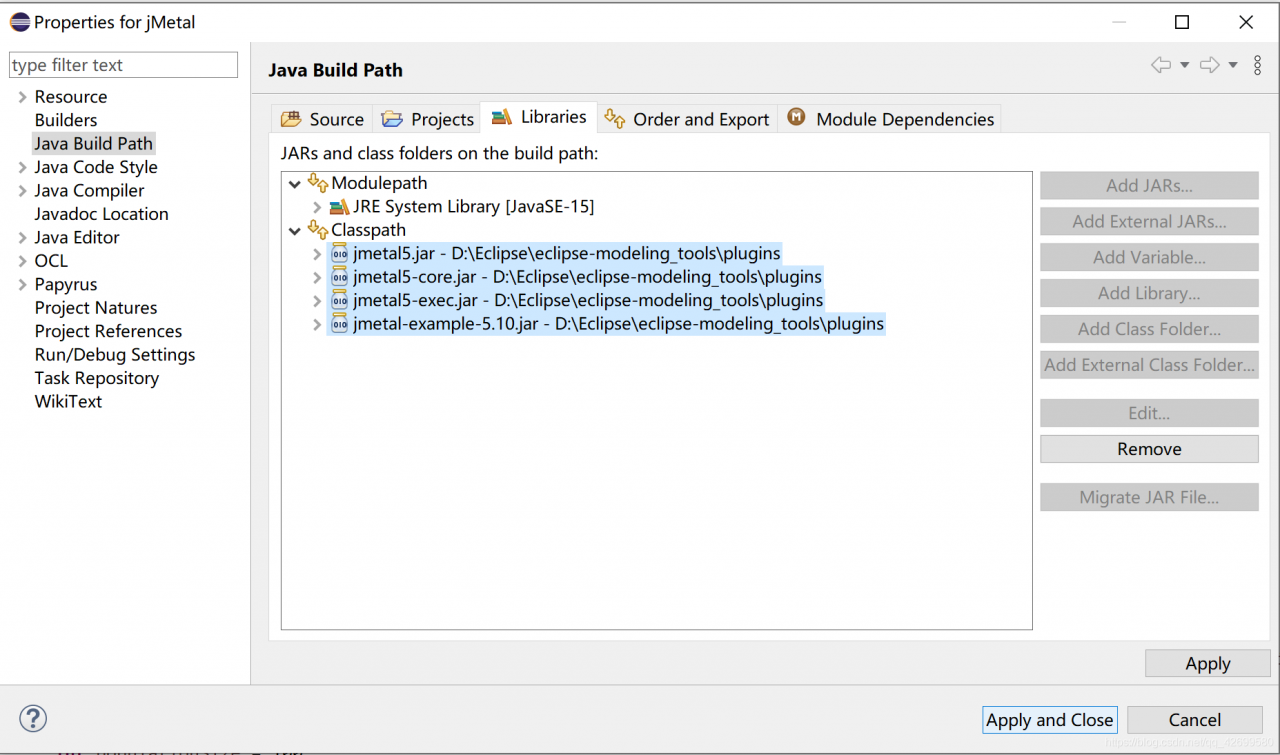The width and height of the screenshot is (1280, 755).
Task: Open the forward history dropdown arrow
Action: (x=1233, y=65)
